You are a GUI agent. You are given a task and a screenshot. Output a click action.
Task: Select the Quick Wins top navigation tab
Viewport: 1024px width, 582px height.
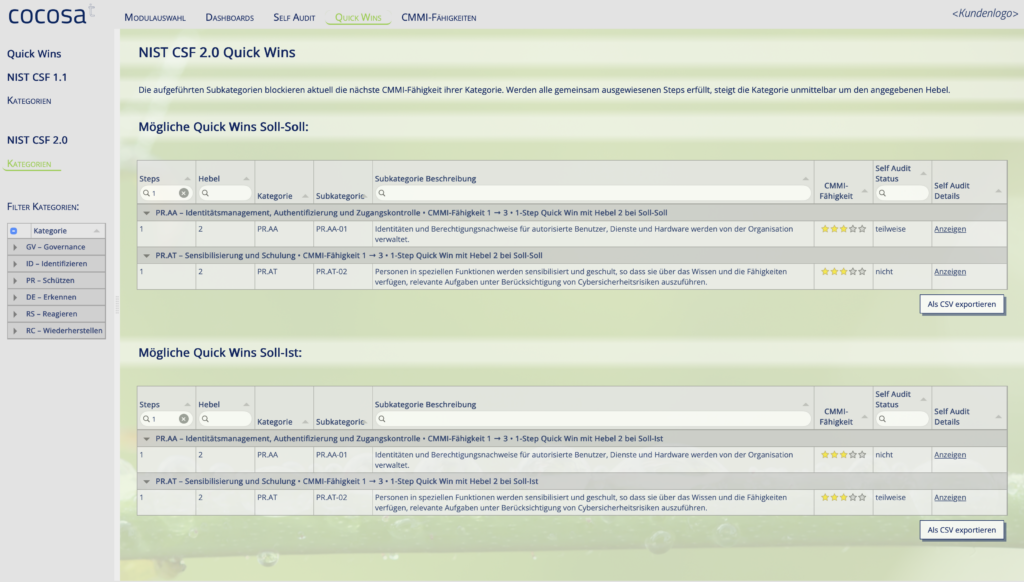click(x=358, y=18)
